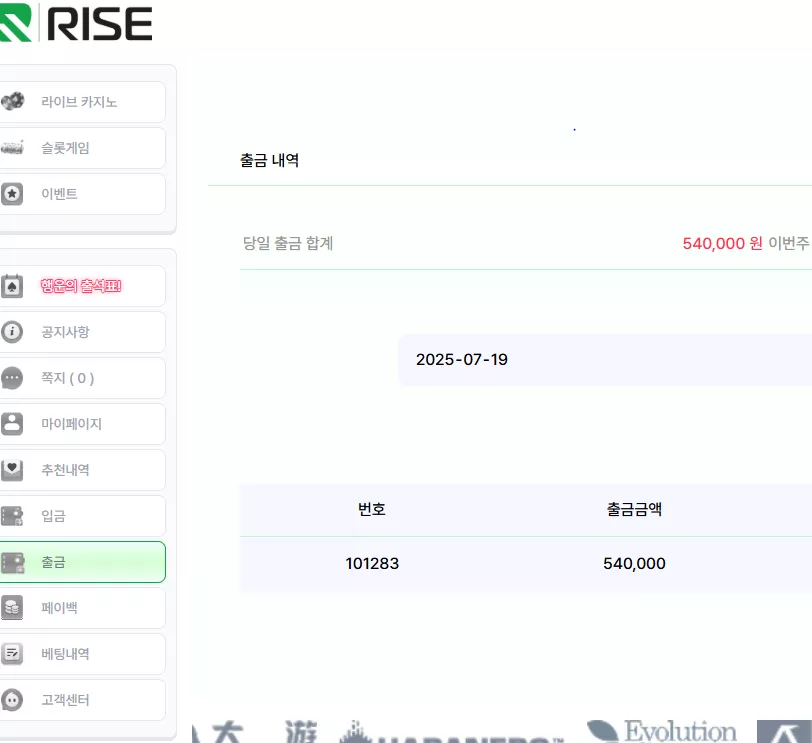The width and height of the screenshot is (812, 743).
Task: Open the 슬롯게임 menu entry
Action: 83,148
